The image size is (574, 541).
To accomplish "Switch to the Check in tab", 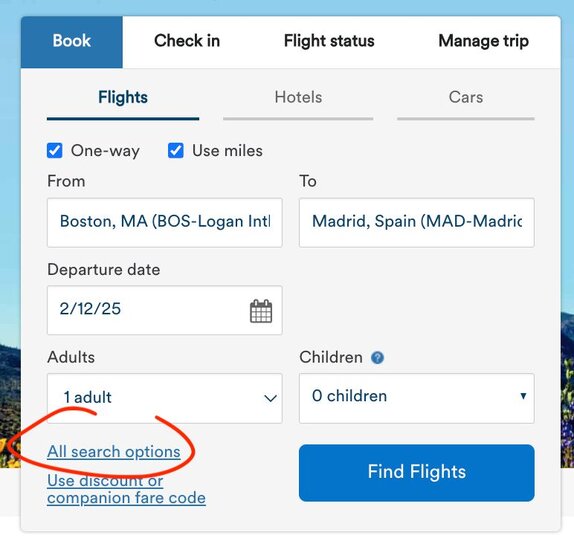I will coord(187,41).
